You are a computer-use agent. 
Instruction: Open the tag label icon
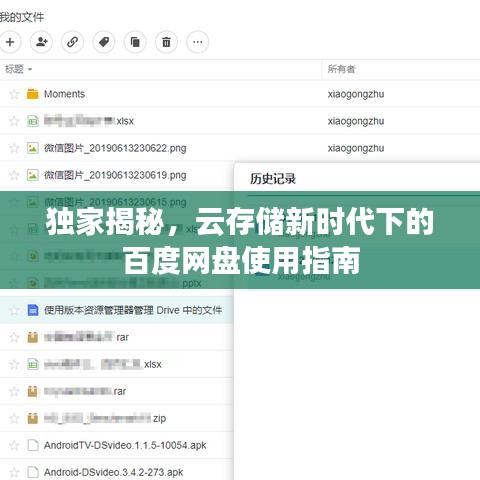[x=104, y=42]
